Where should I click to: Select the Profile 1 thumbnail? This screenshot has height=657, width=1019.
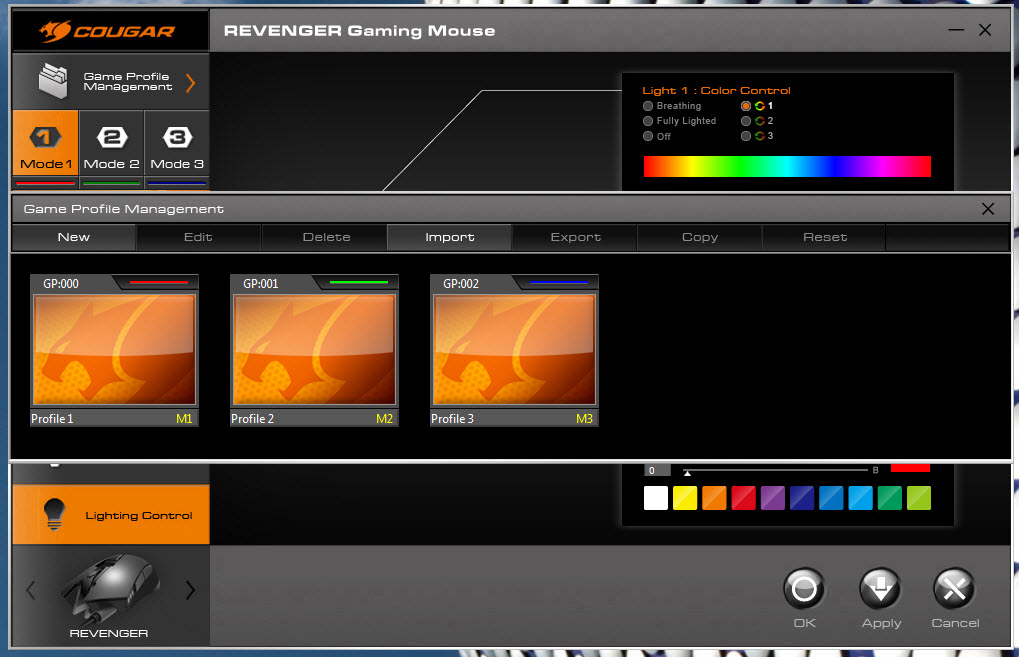coord(114,350)
